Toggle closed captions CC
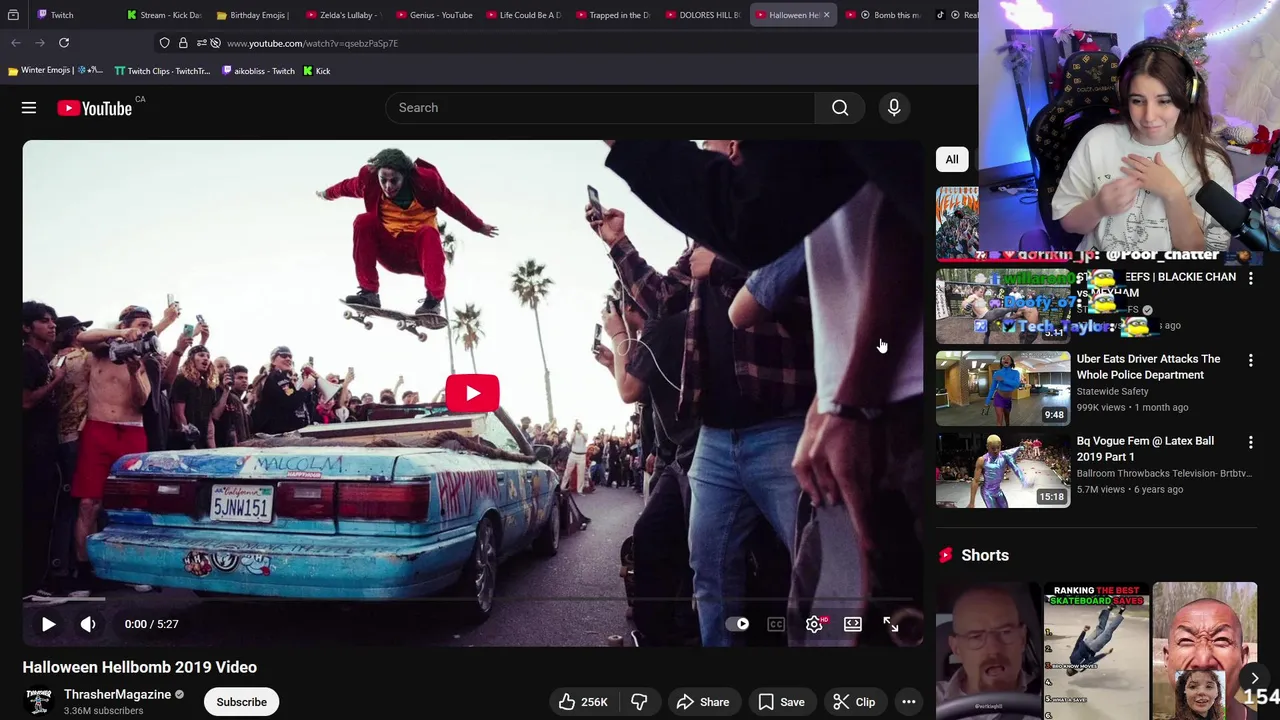This screenshot has height=720, width=1280. pyautogui.click(x=776, y=624)
